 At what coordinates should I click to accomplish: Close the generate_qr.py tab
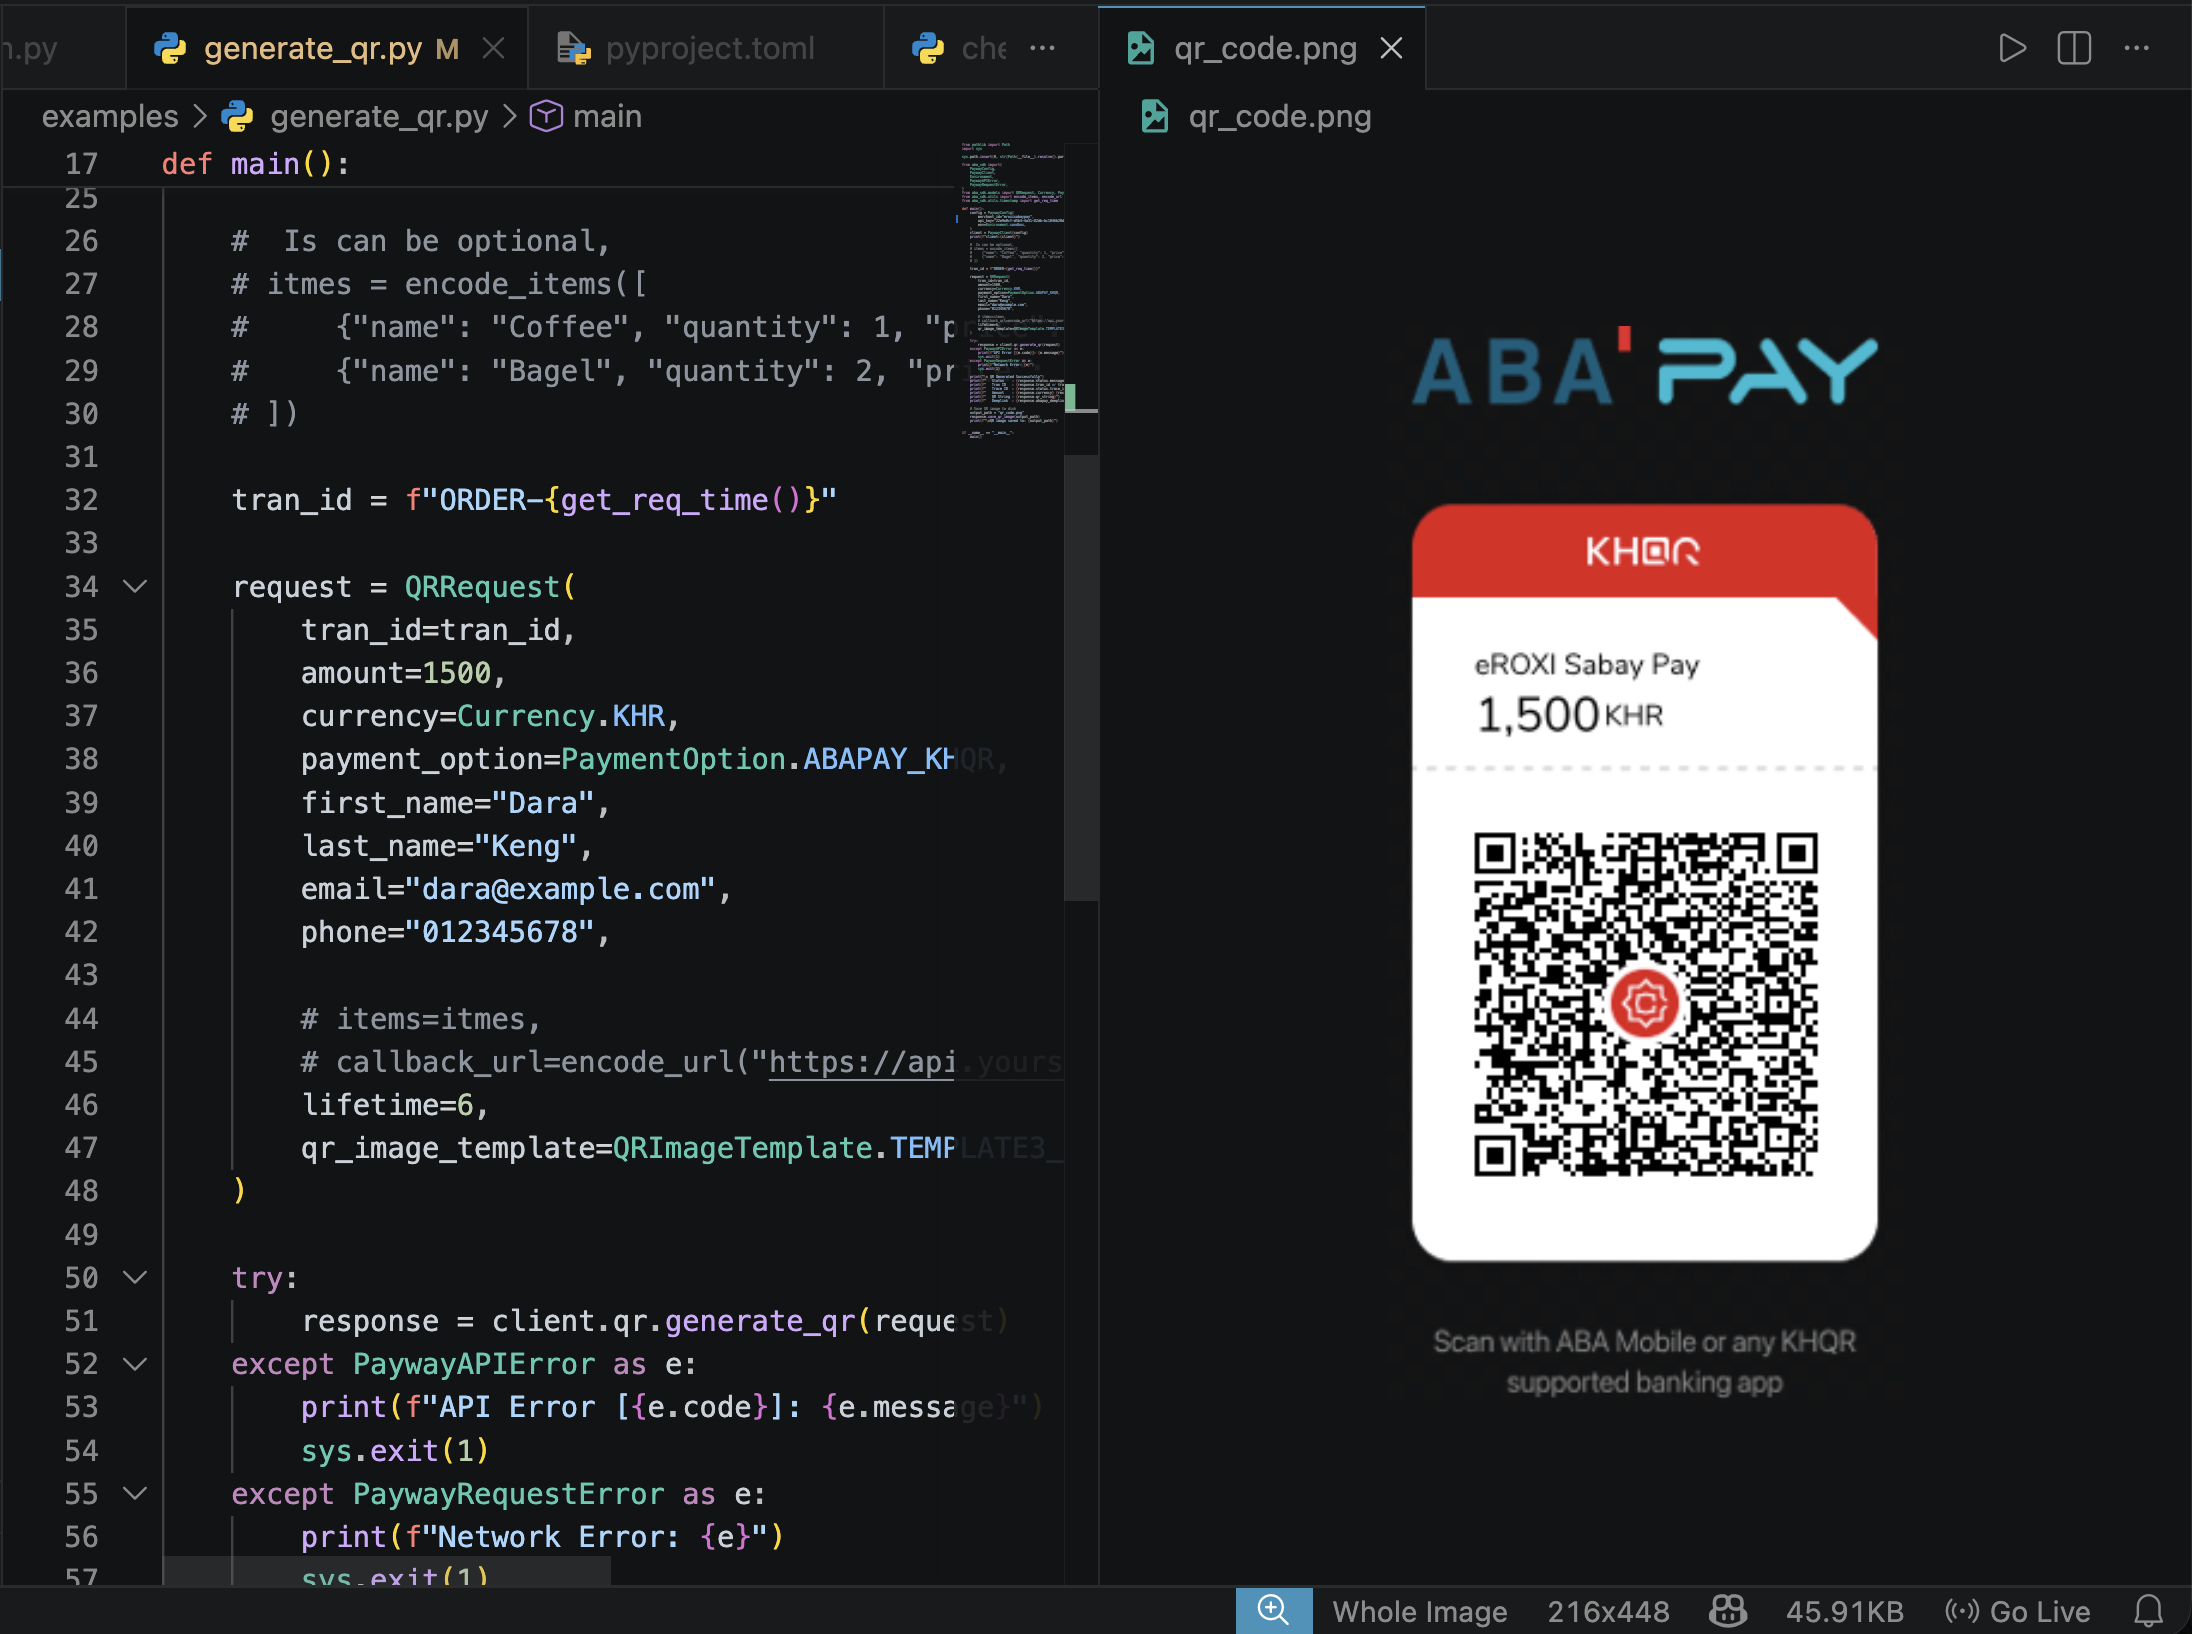click(x=493, y=48)
